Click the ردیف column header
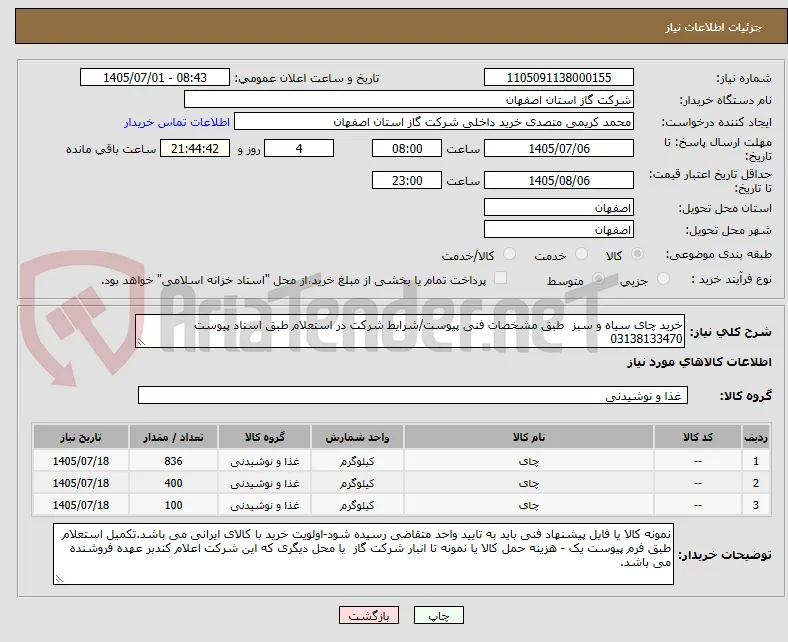 [755, 437]
